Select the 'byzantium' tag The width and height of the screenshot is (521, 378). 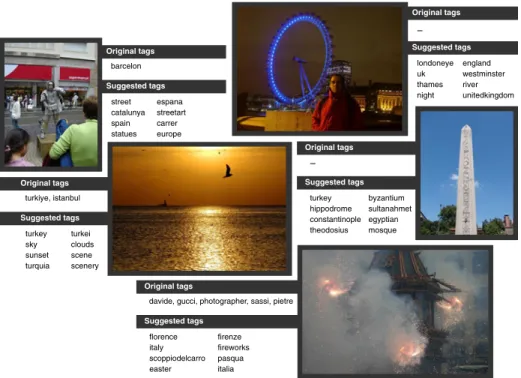click(386, 198)
